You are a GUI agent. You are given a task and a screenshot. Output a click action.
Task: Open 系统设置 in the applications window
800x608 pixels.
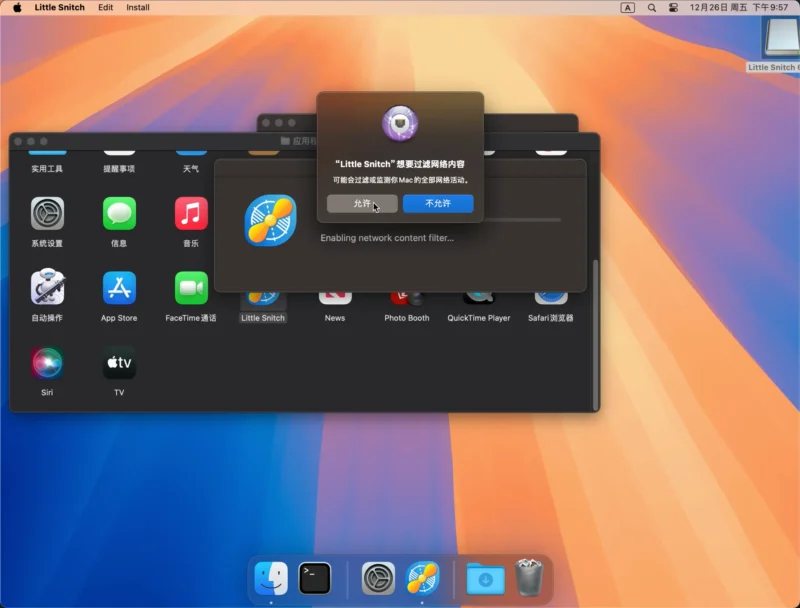pyautogui.click(x=47, y=214)
